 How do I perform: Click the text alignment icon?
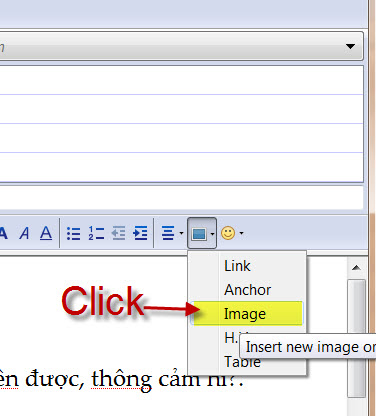coord(168,233)
